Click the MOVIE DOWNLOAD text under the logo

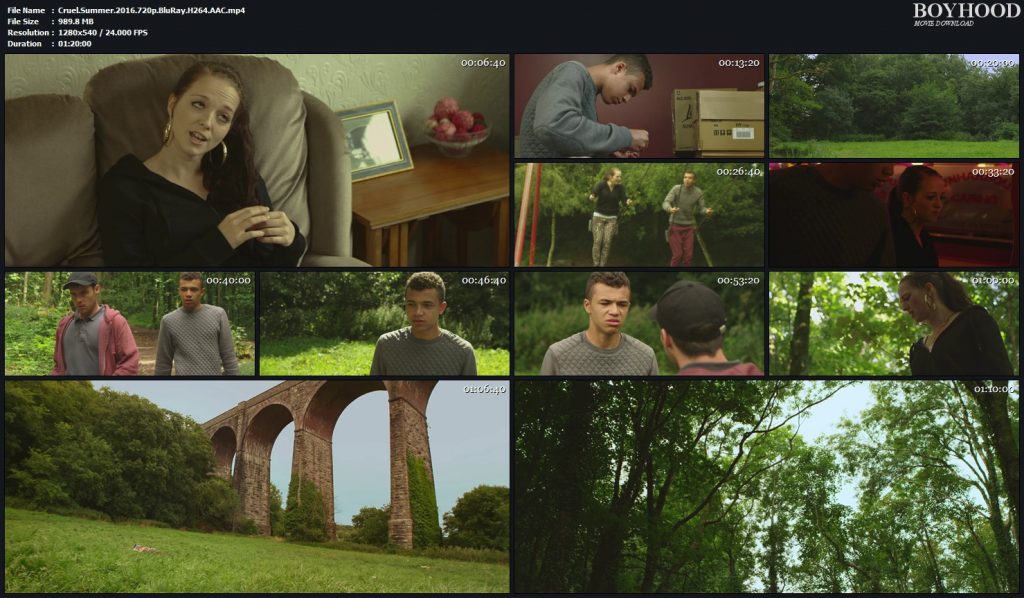point(943,23)
